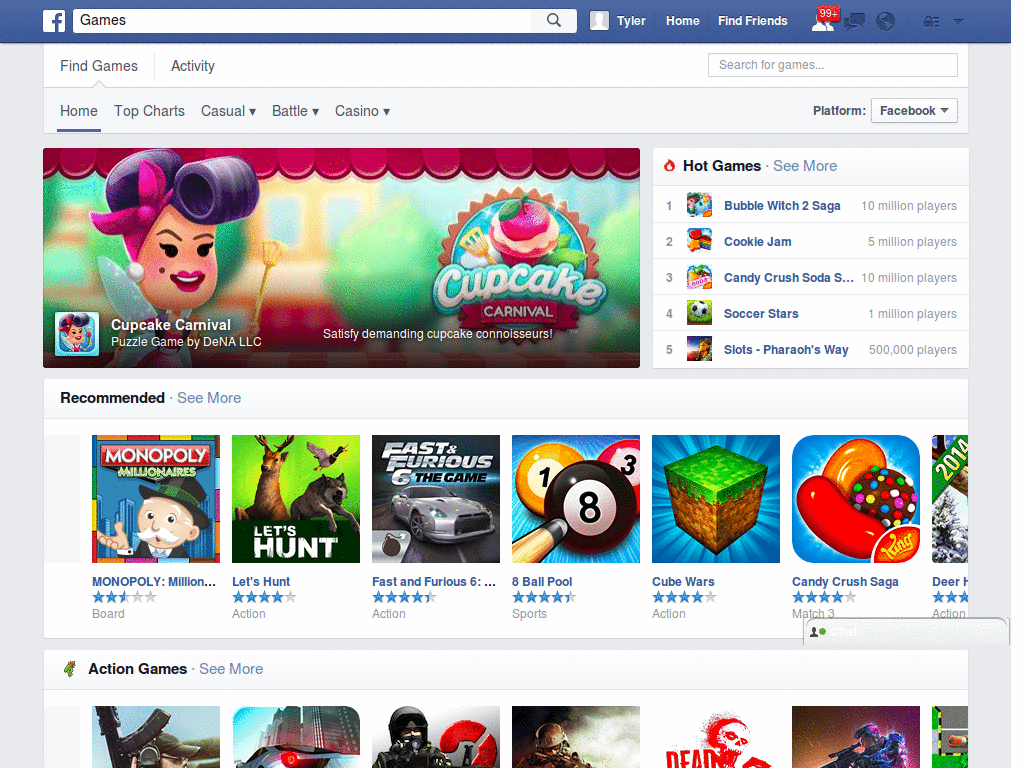The image size is (1024, 768).
Task: Open the Bubble Witch 2 Saga link
Action: (x=782, y=206)
